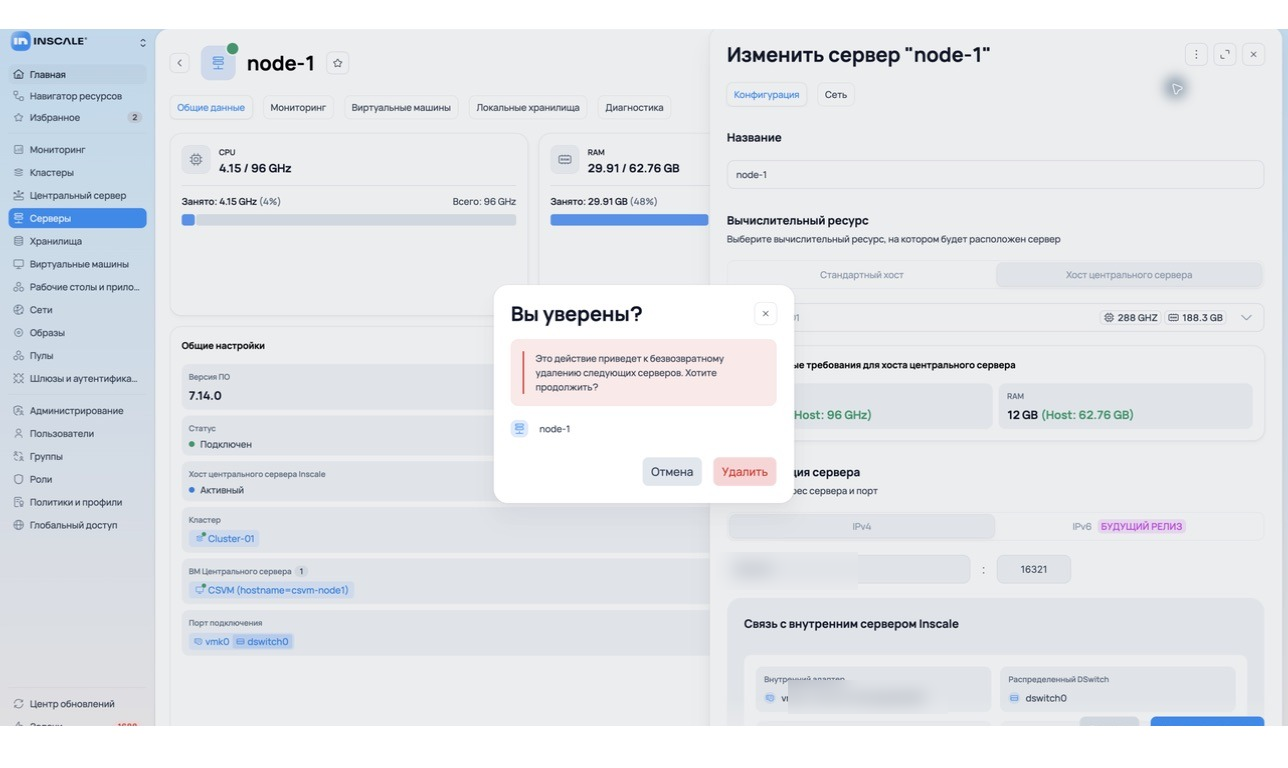Open Навигатор ресурсов in sidebar
This screenshot has height=768, width=1288.
pos(78,96)
